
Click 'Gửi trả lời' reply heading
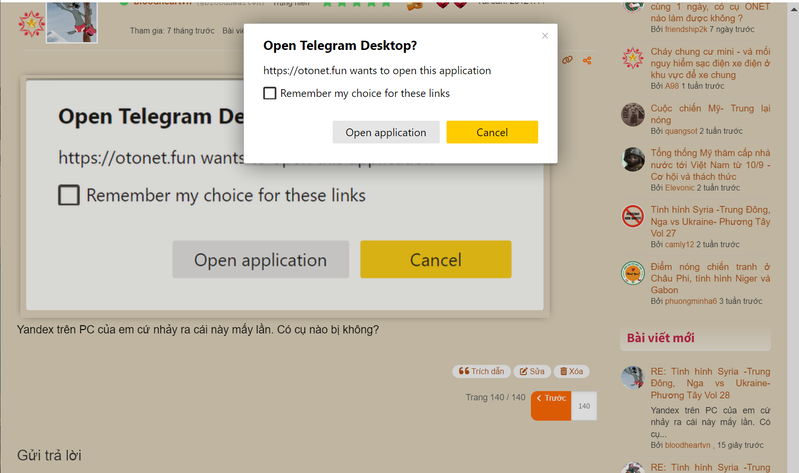(x=49, y=455)
